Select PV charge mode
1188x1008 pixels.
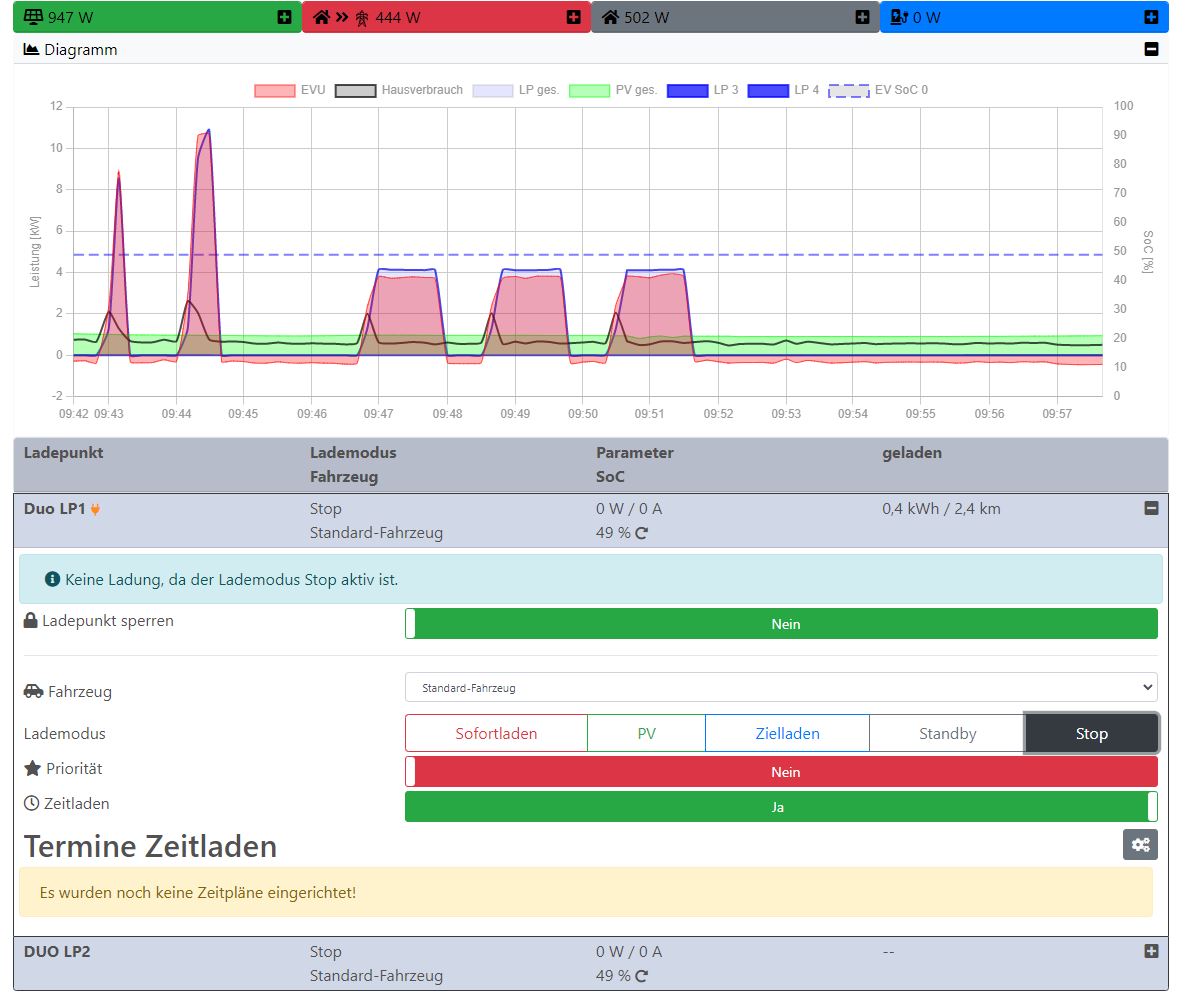(x=646, y=734)
